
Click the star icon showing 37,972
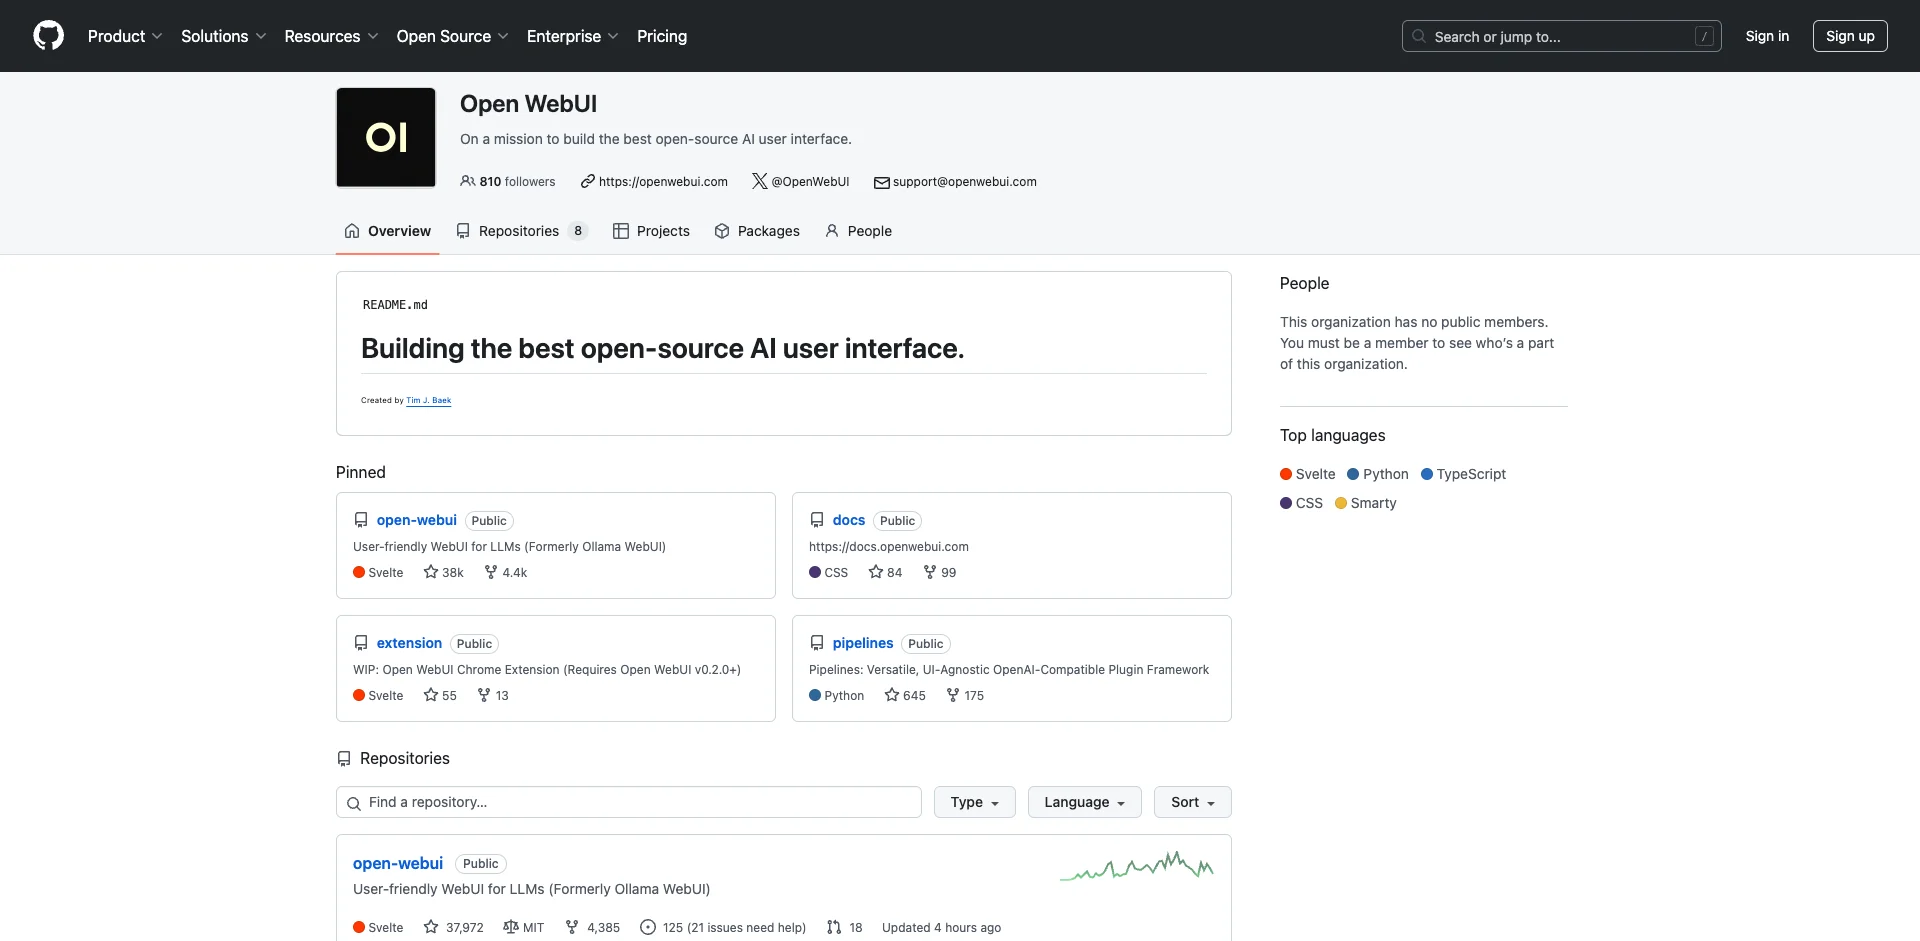click(431, 927)
